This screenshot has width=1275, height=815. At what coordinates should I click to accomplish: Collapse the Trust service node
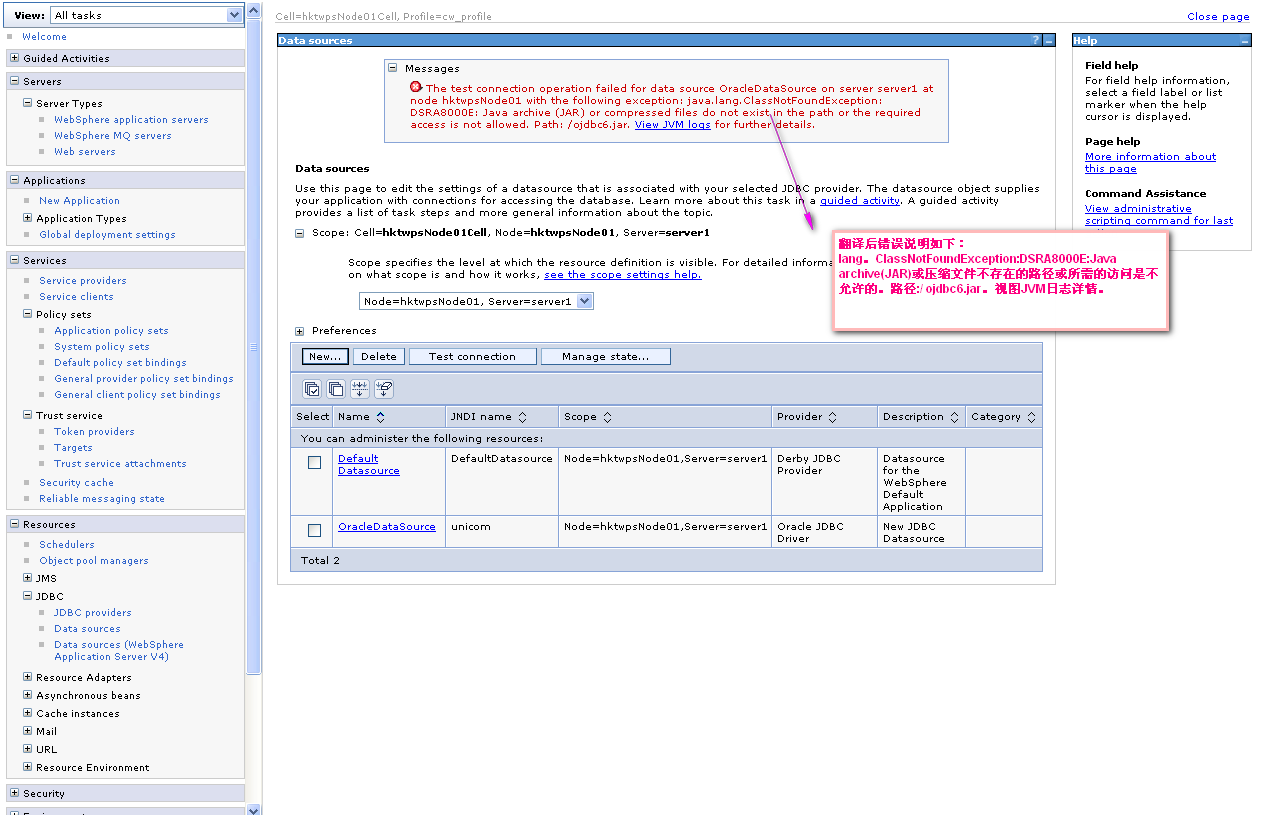(x=28, y=415)
